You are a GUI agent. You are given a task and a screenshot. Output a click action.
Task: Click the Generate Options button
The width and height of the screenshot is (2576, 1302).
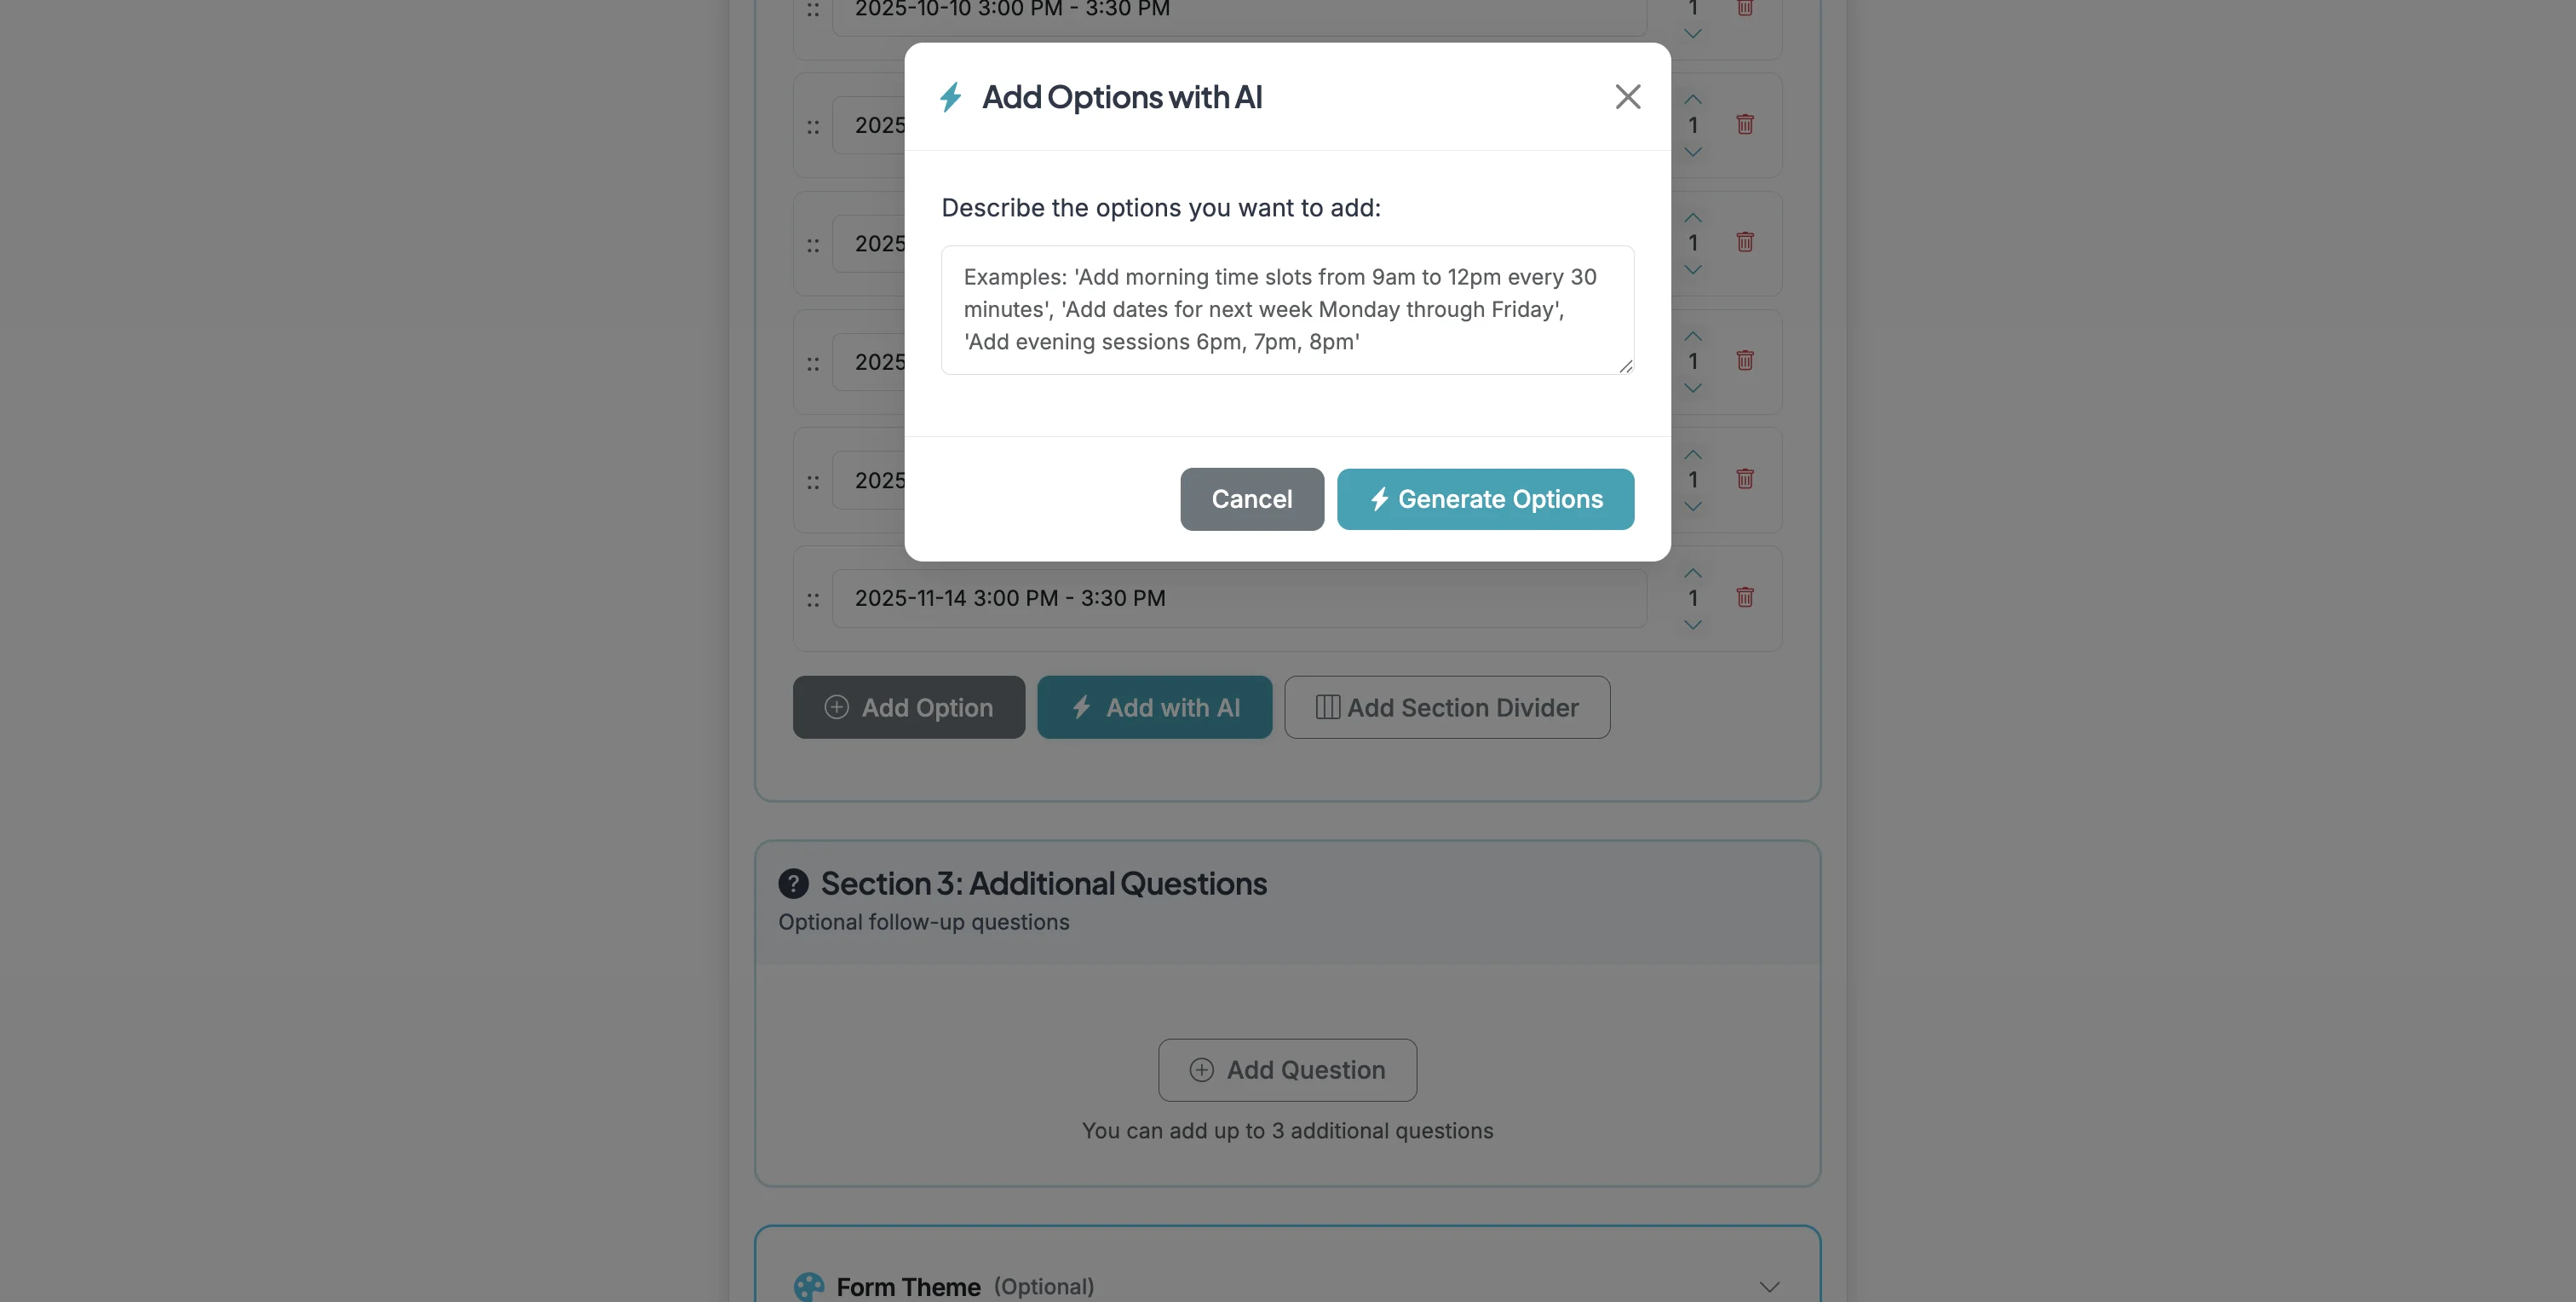point(1484,499)
